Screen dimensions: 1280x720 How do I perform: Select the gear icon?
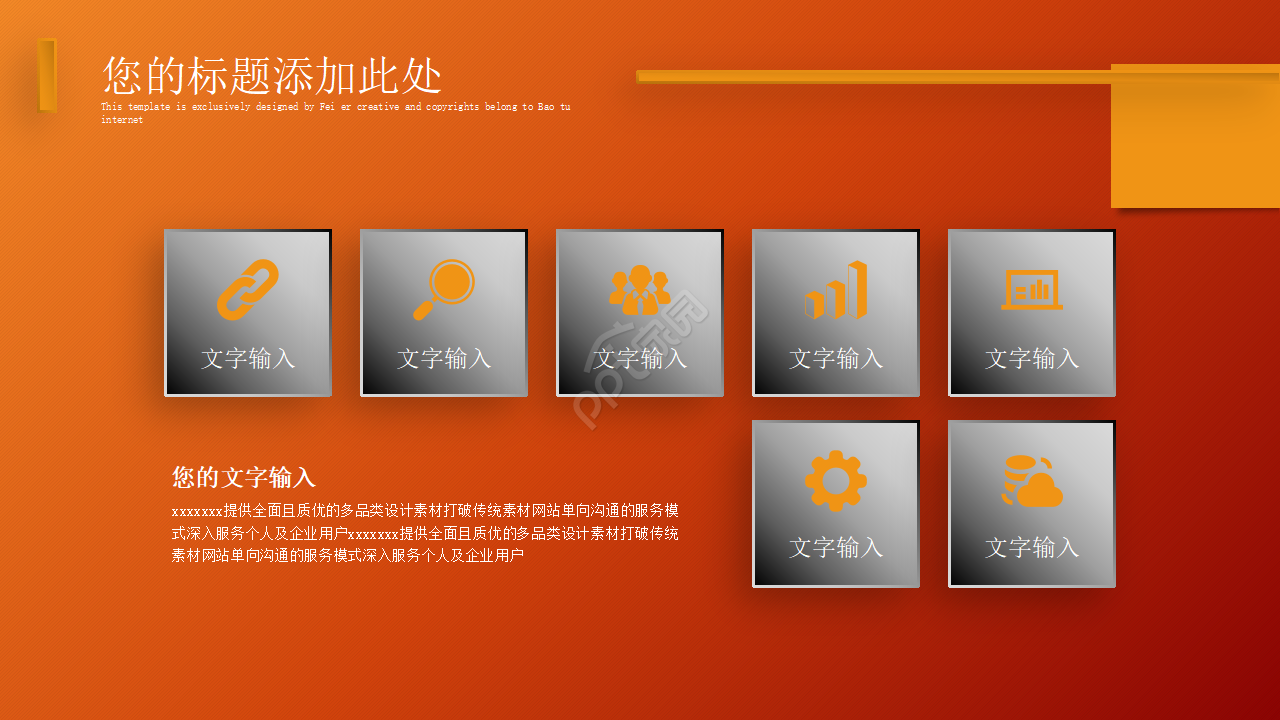836,481
